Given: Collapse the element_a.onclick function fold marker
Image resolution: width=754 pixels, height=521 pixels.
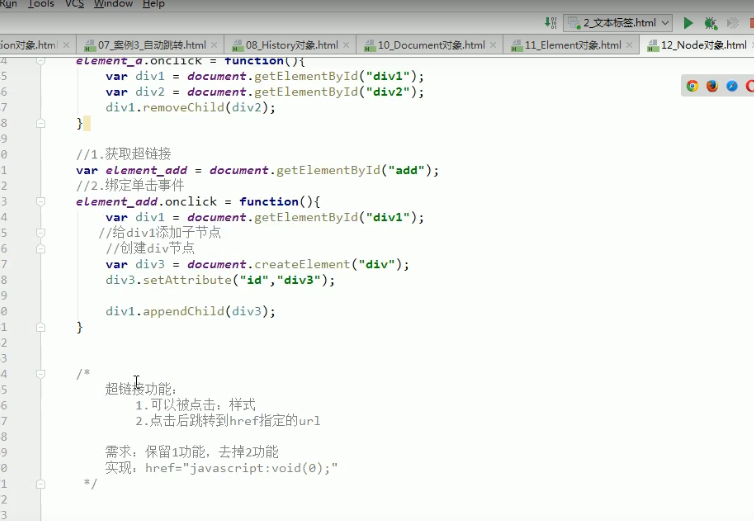Looking at the screenshot, I should point(40,61).
